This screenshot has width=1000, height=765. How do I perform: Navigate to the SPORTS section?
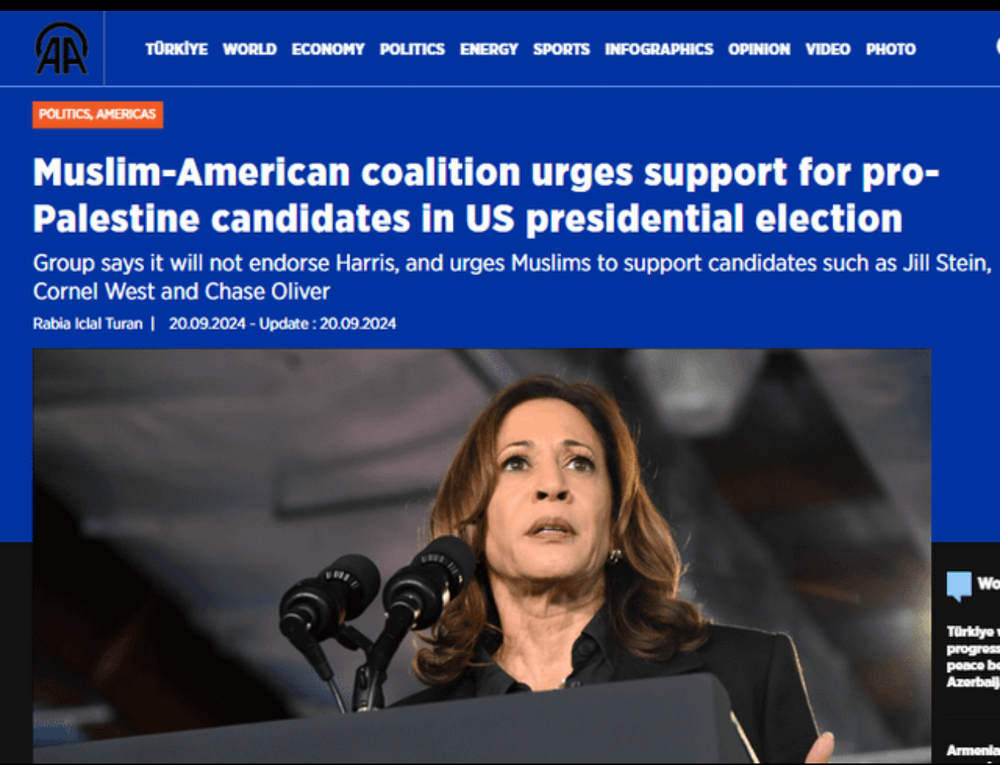[x=561, y=49]
